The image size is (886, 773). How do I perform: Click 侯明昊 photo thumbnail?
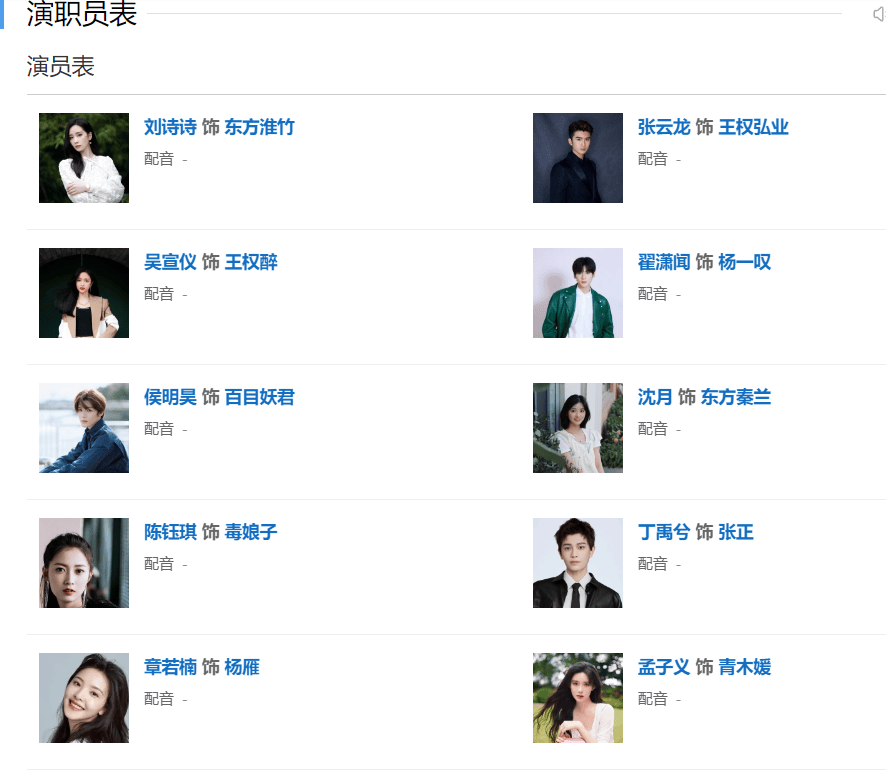[x=84, y=428]
